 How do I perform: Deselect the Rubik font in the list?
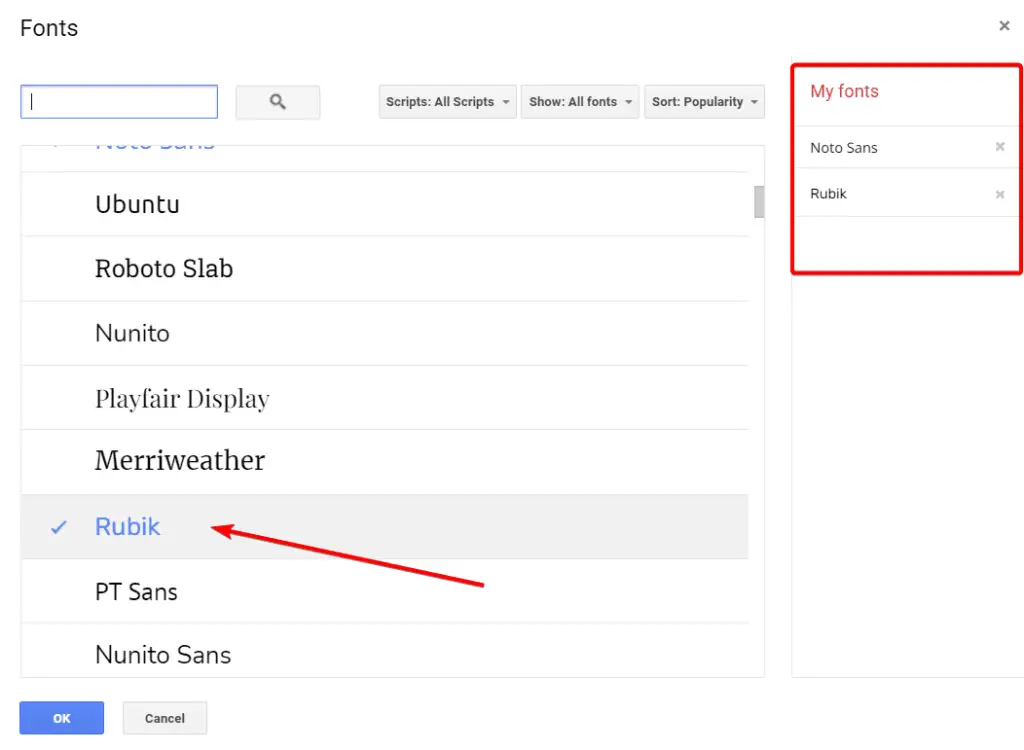pos(127,527)
